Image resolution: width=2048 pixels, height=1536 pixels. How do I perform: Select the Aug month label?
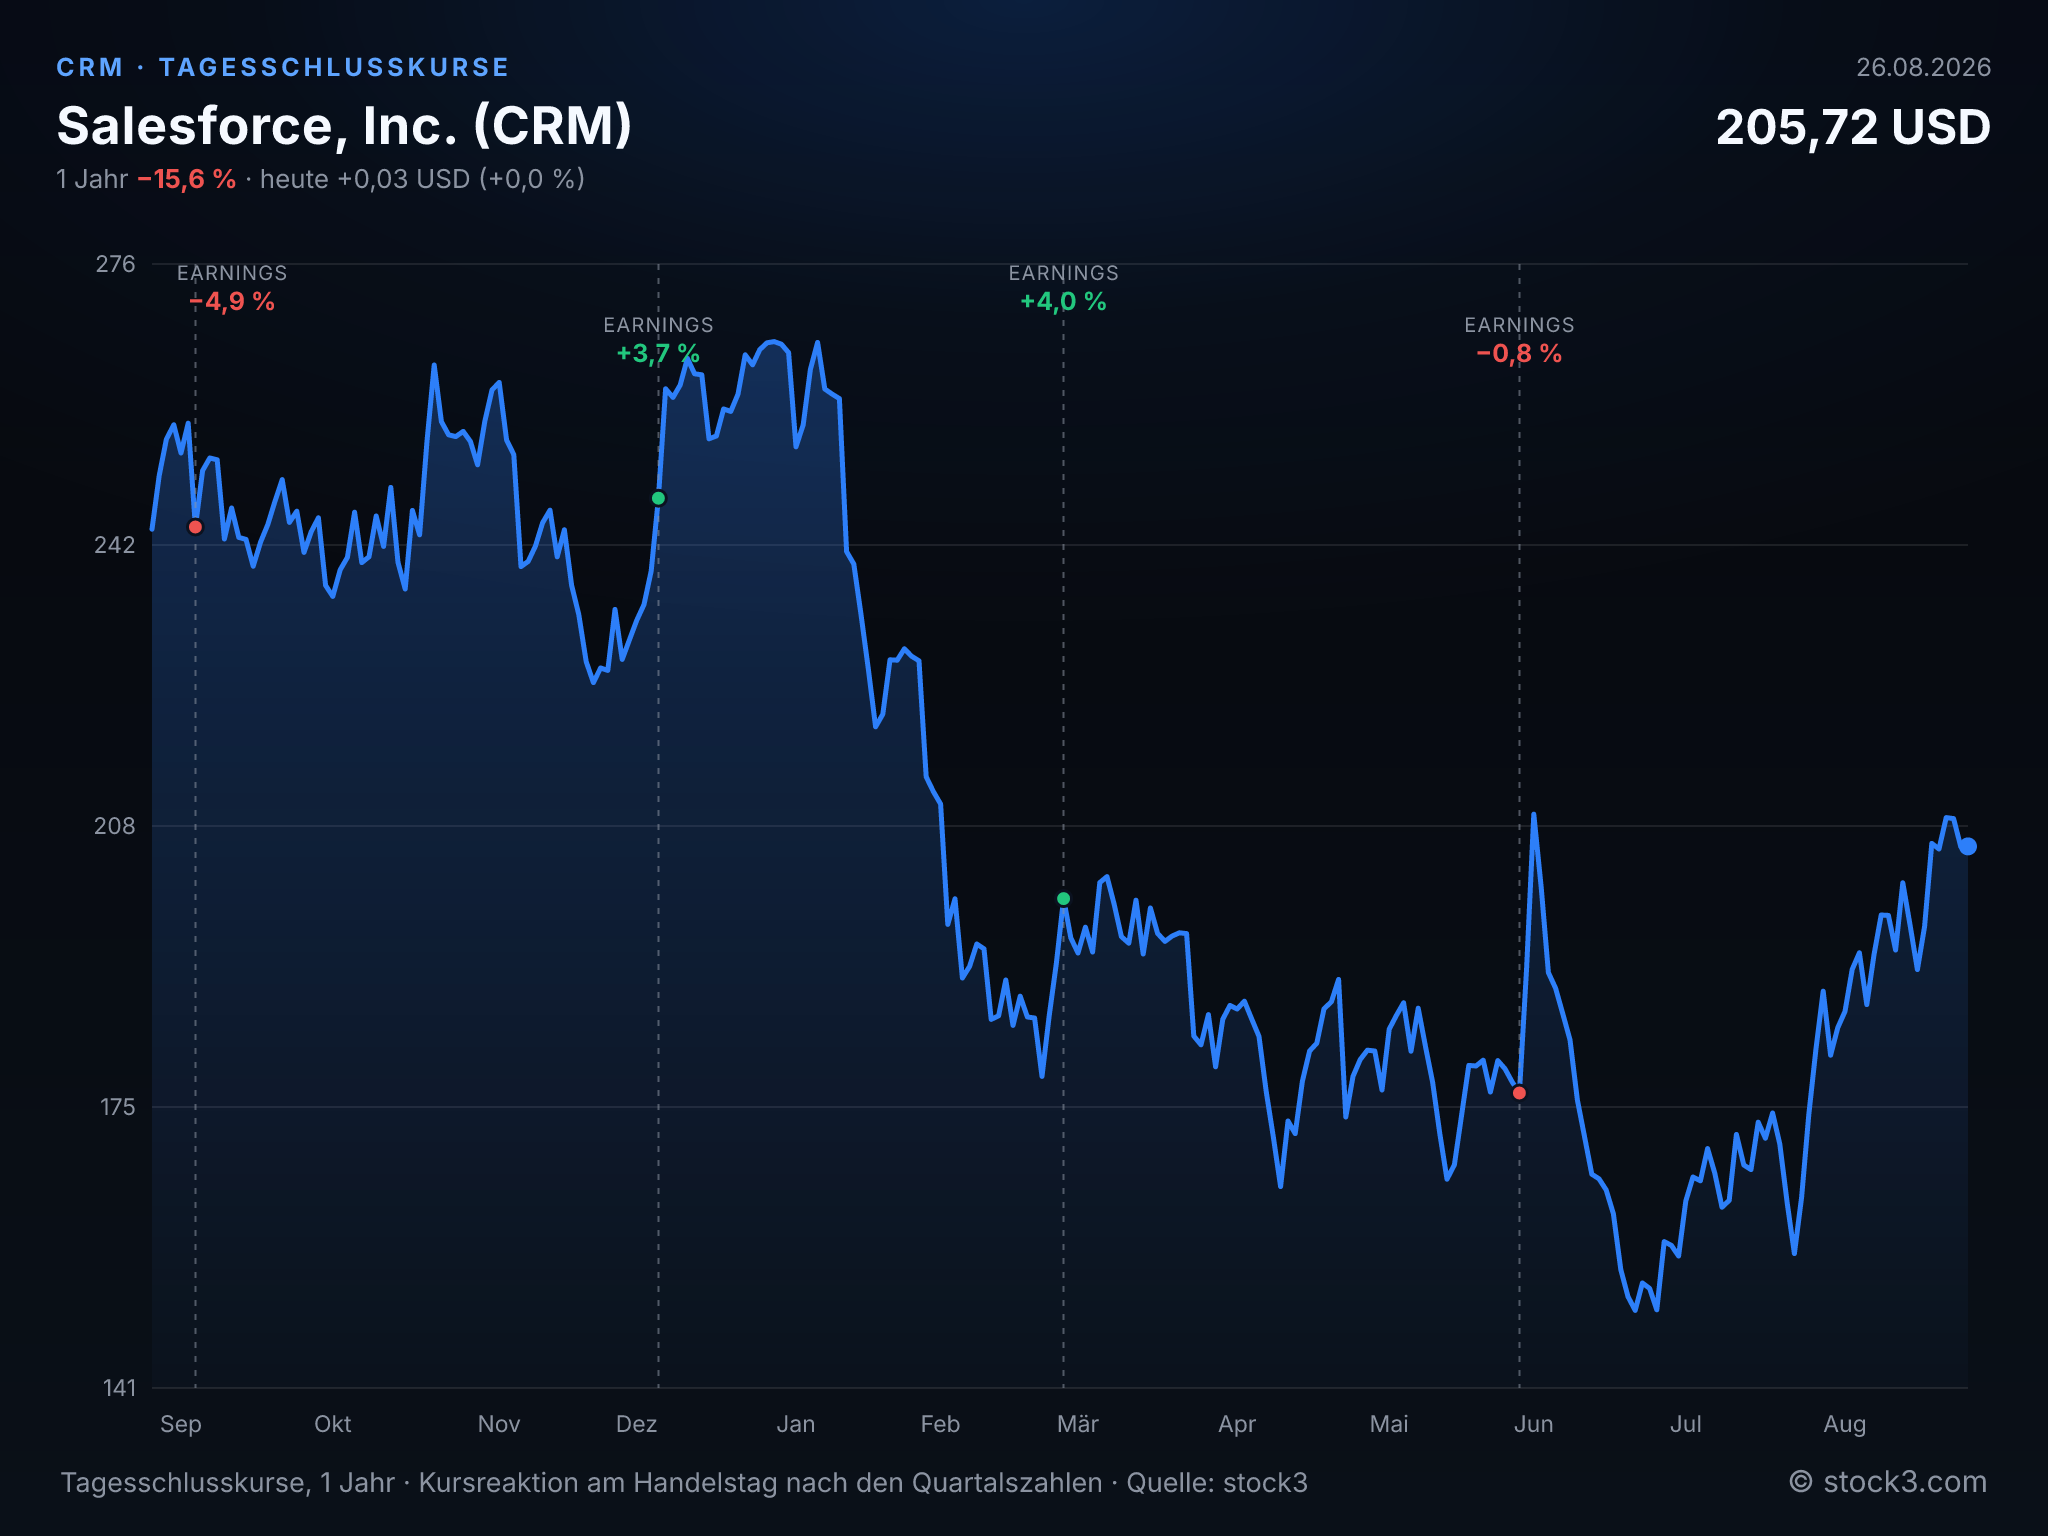1845,1424
